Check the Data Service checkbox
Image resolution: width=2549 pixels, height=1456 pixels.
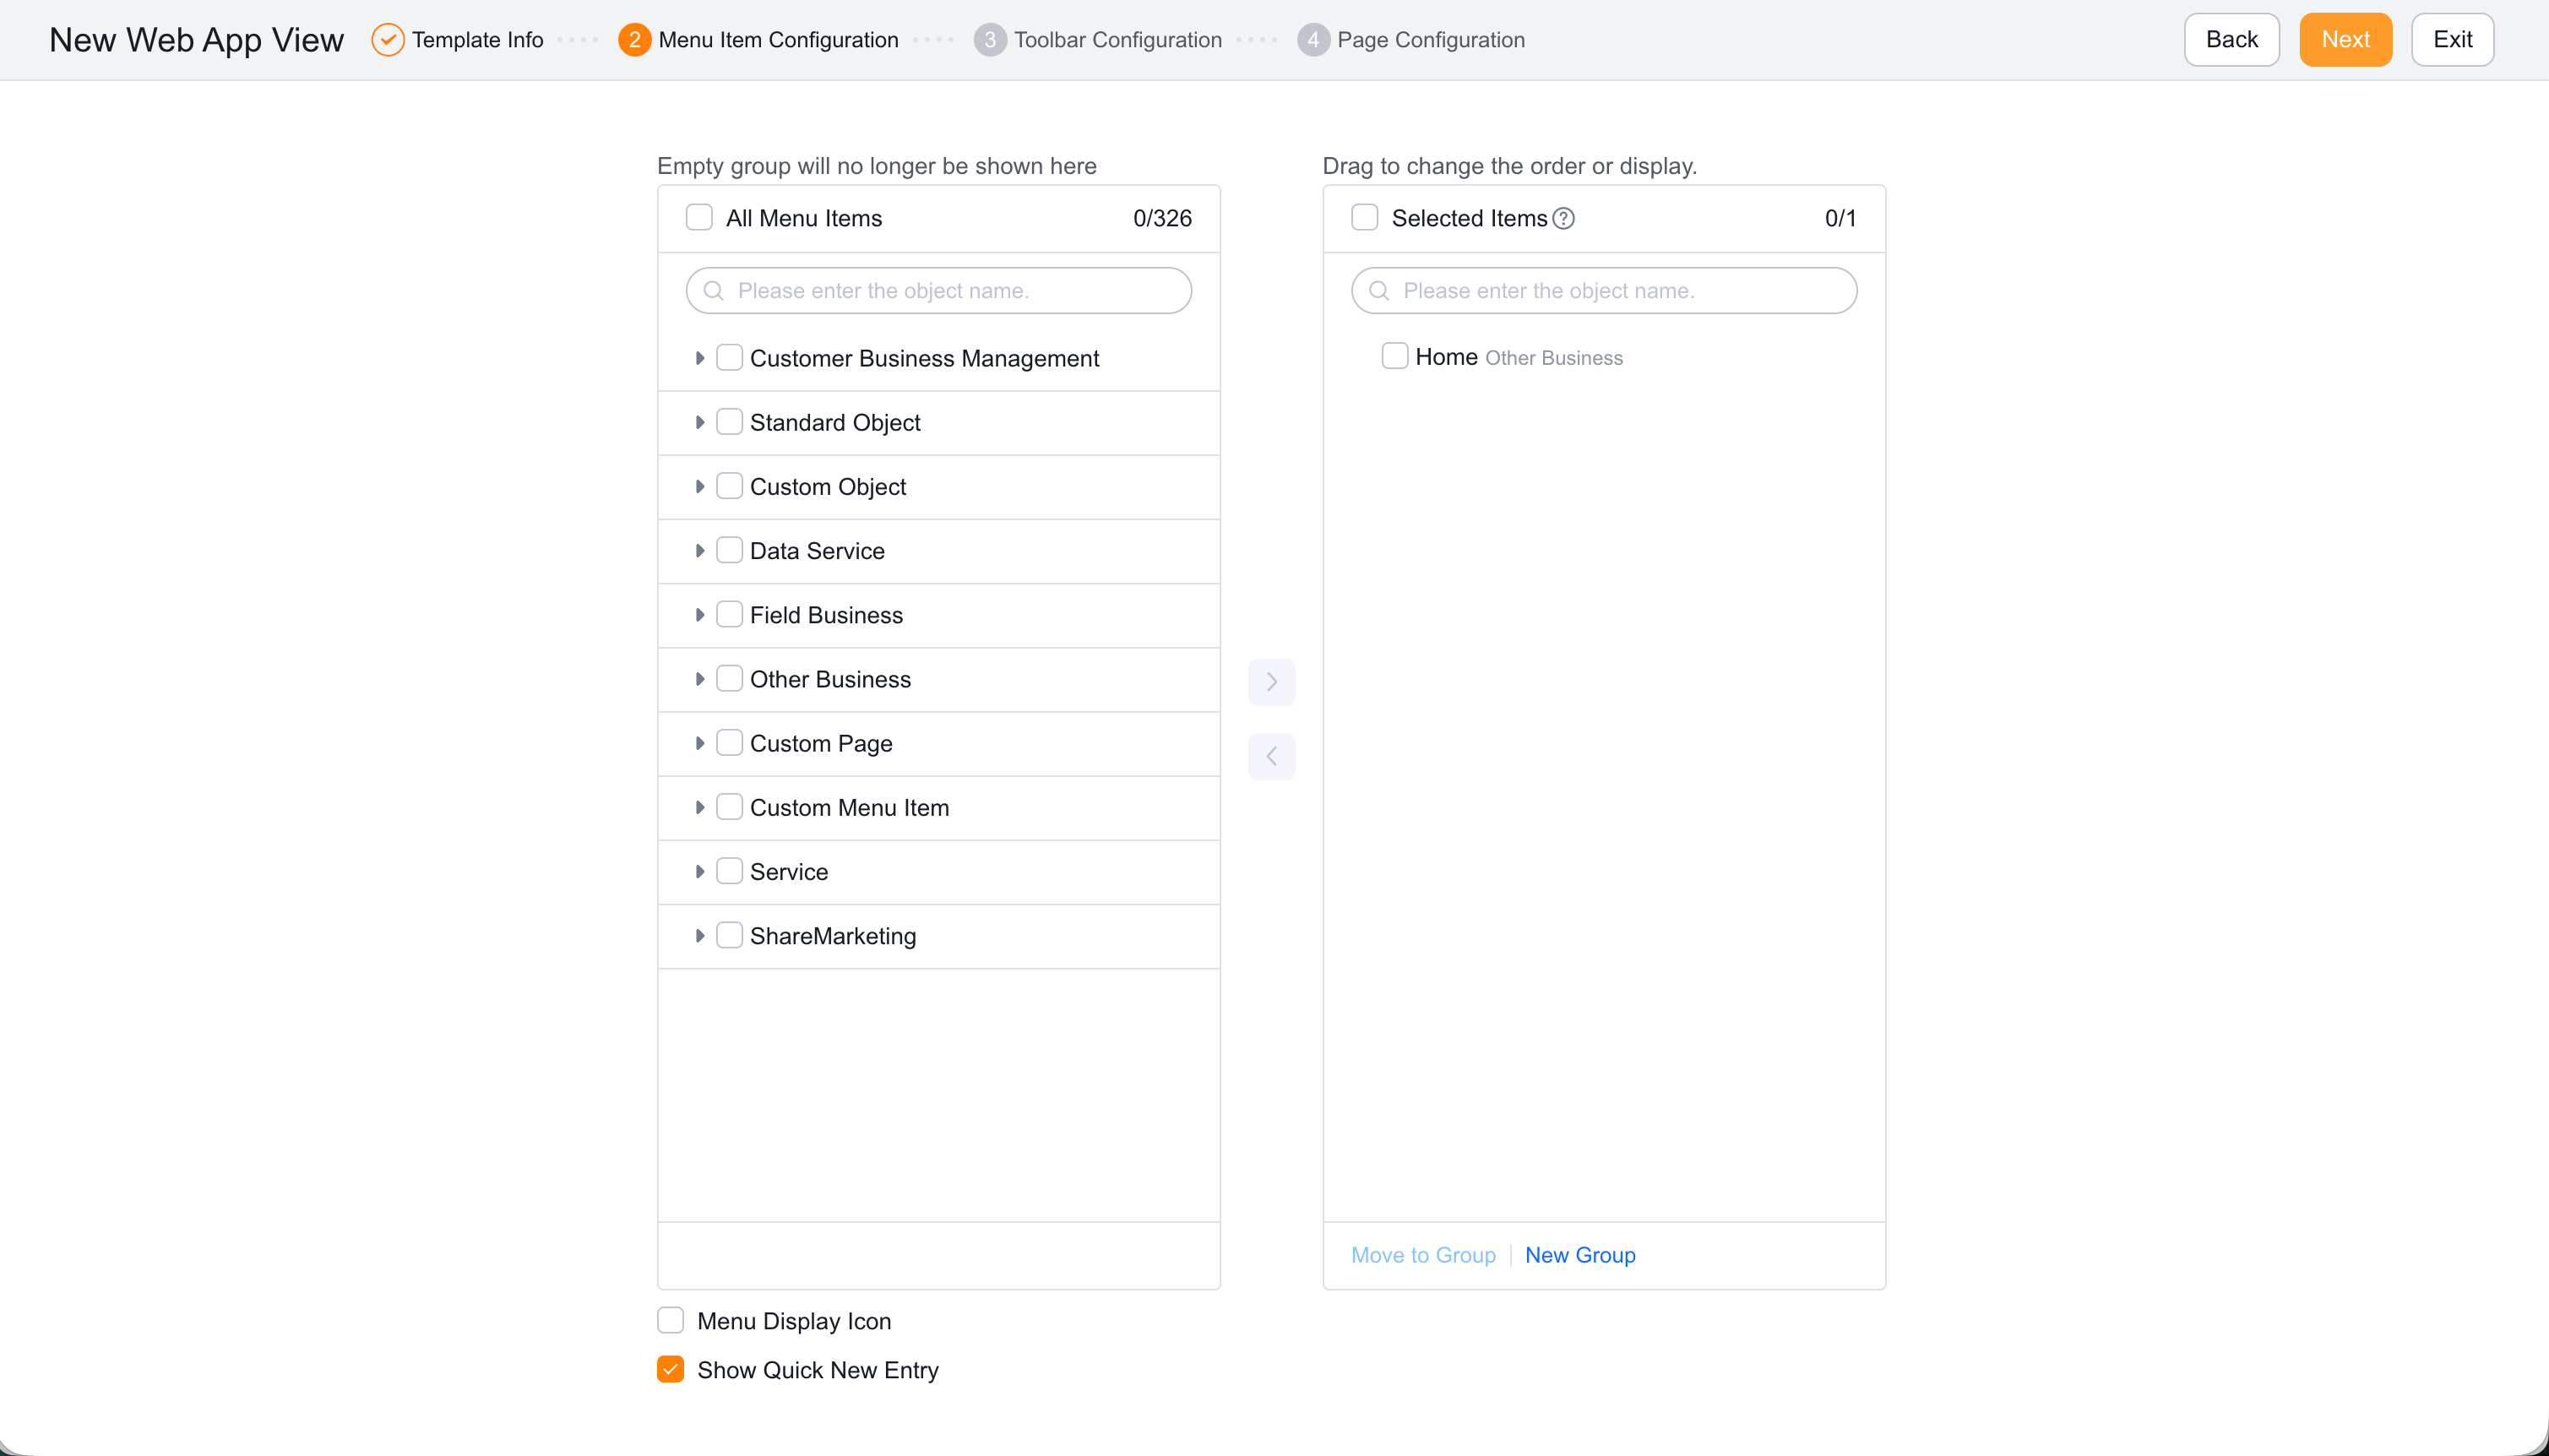click(730, 549)
